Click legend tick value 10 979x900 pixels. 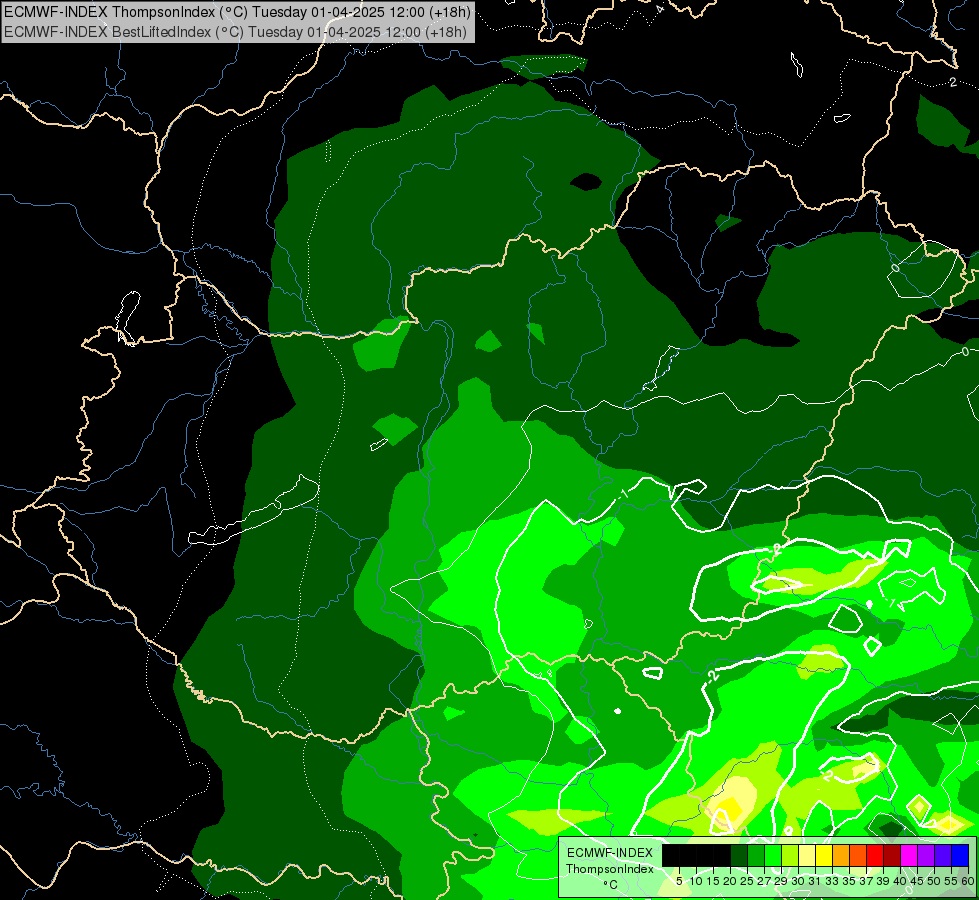(x=696, y=881)
